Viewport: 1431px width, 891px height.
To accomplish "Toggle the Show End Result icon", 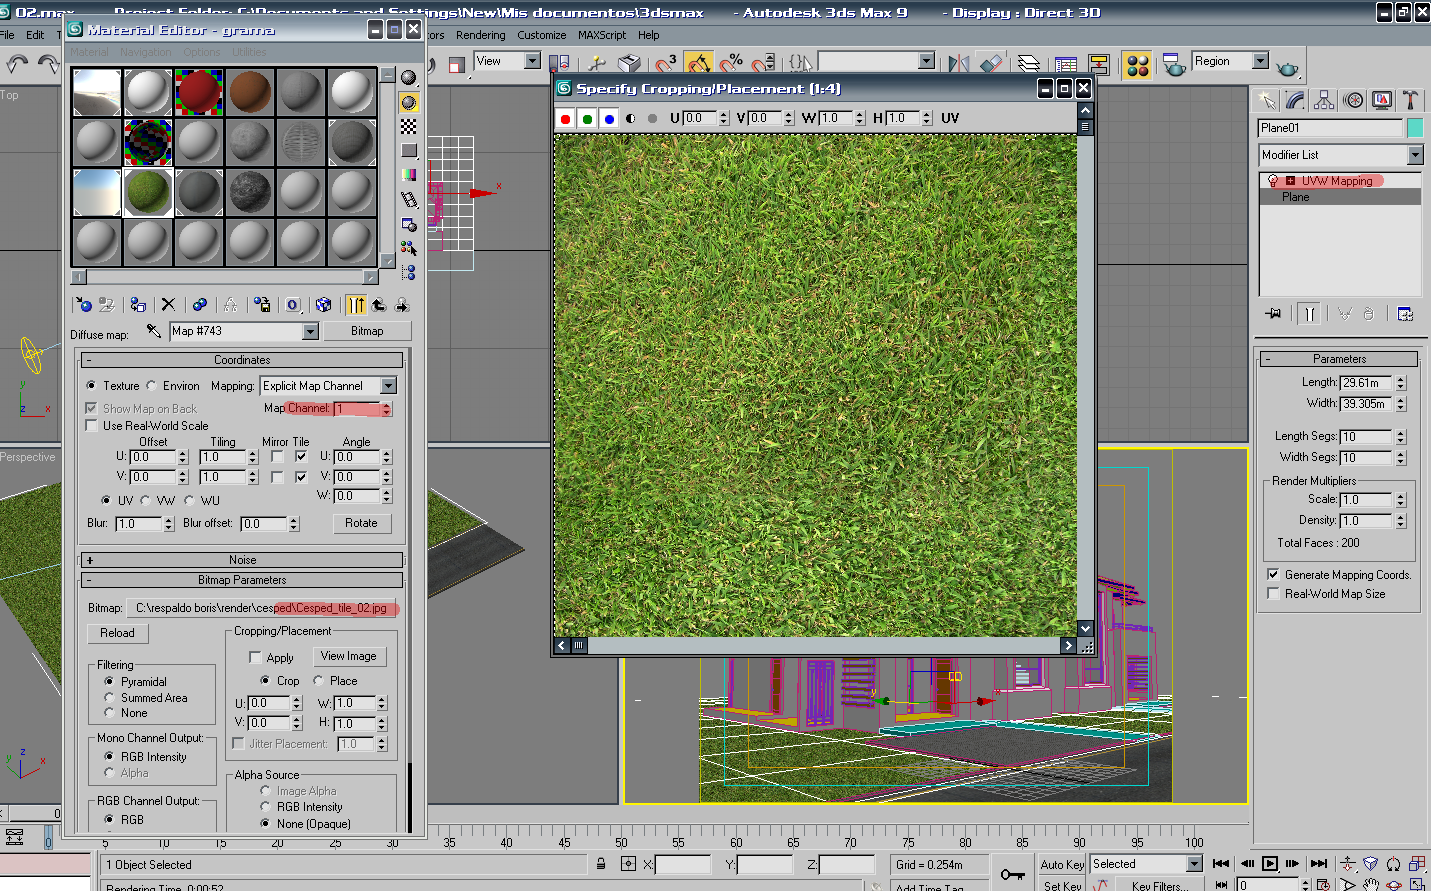I will click(355, 305).
